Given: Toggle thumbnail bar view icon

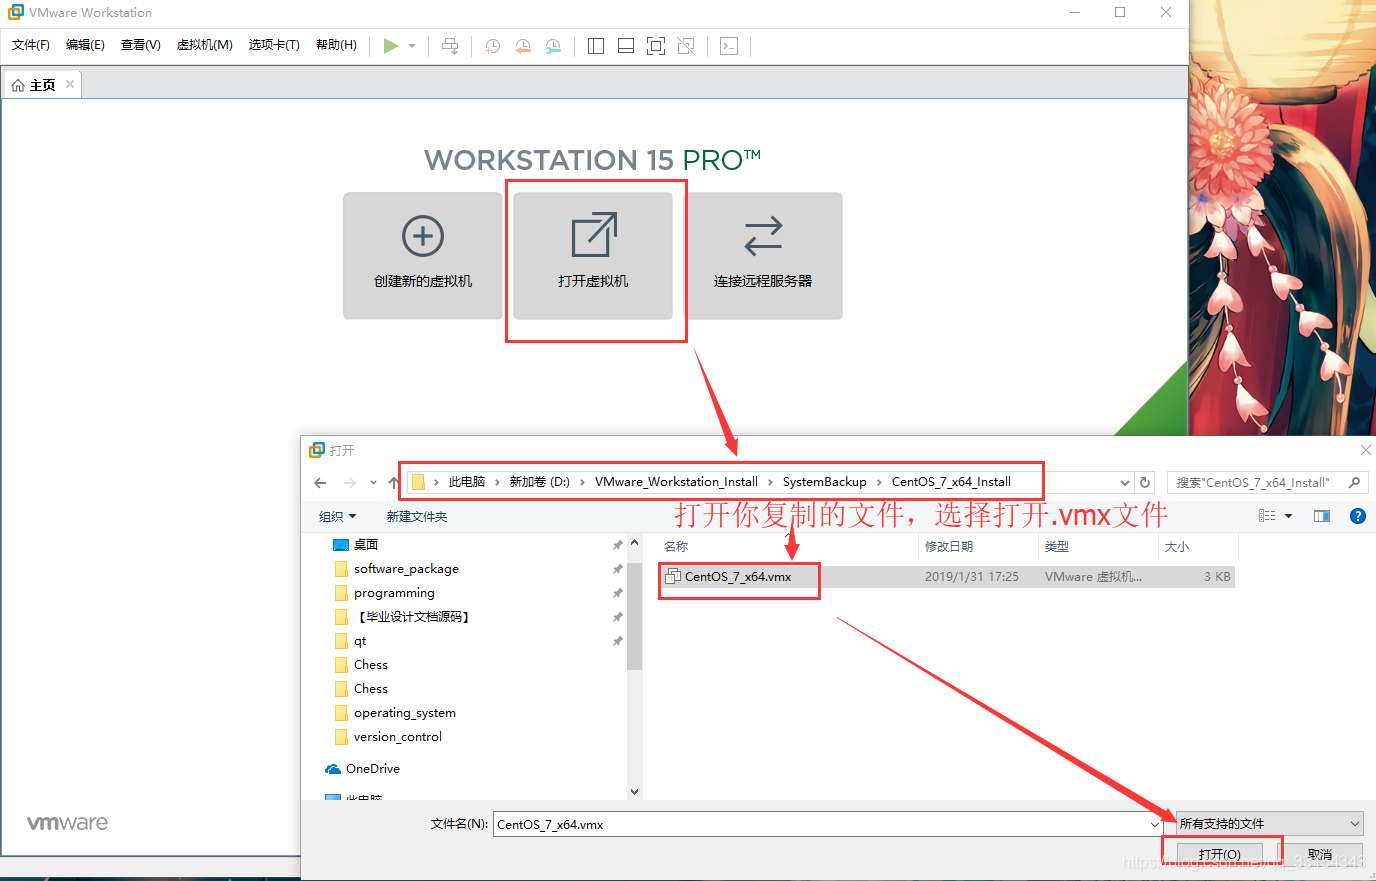Looking at the screenshot, I should coord(626,46).
